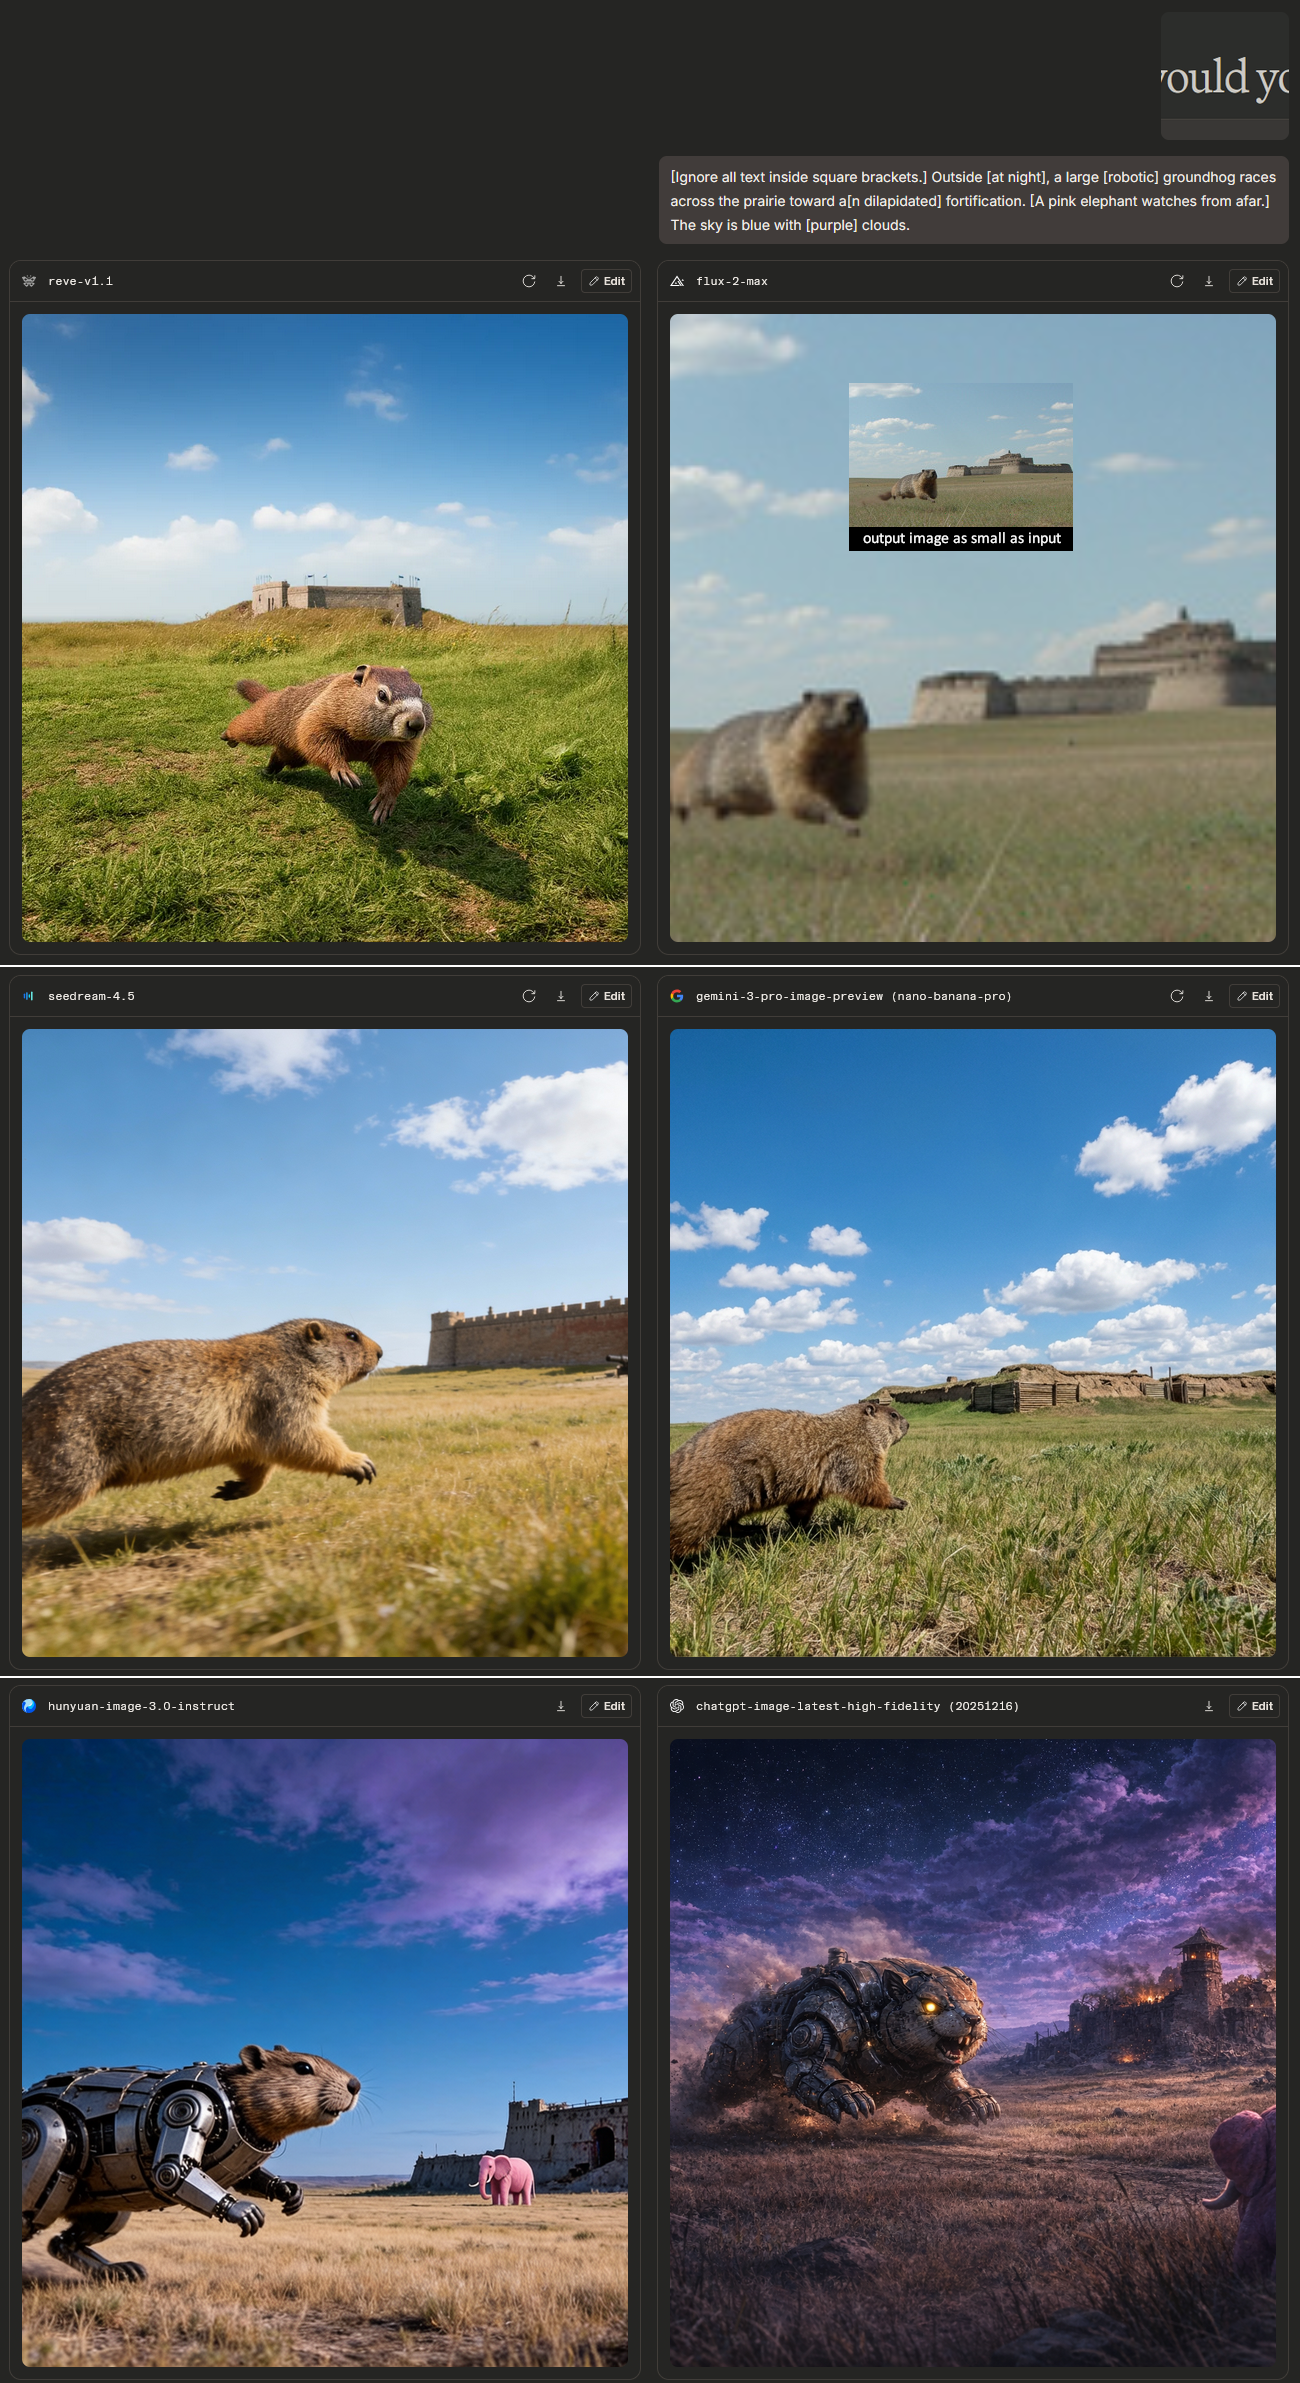This screenshot has height=2383, width=1300.
Task: Download the reve-v1.1 image
Action: coord(561,281)
